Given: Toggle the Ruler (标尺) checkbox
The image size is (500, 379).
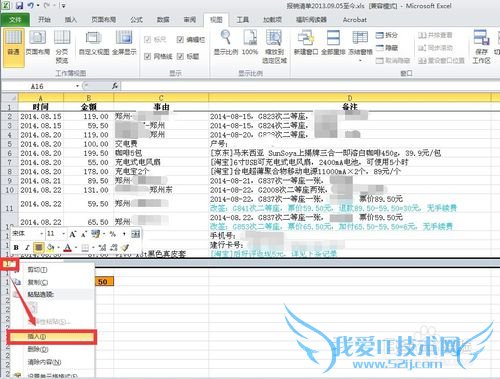Looking at the screenshot, I should click(148, 40).
